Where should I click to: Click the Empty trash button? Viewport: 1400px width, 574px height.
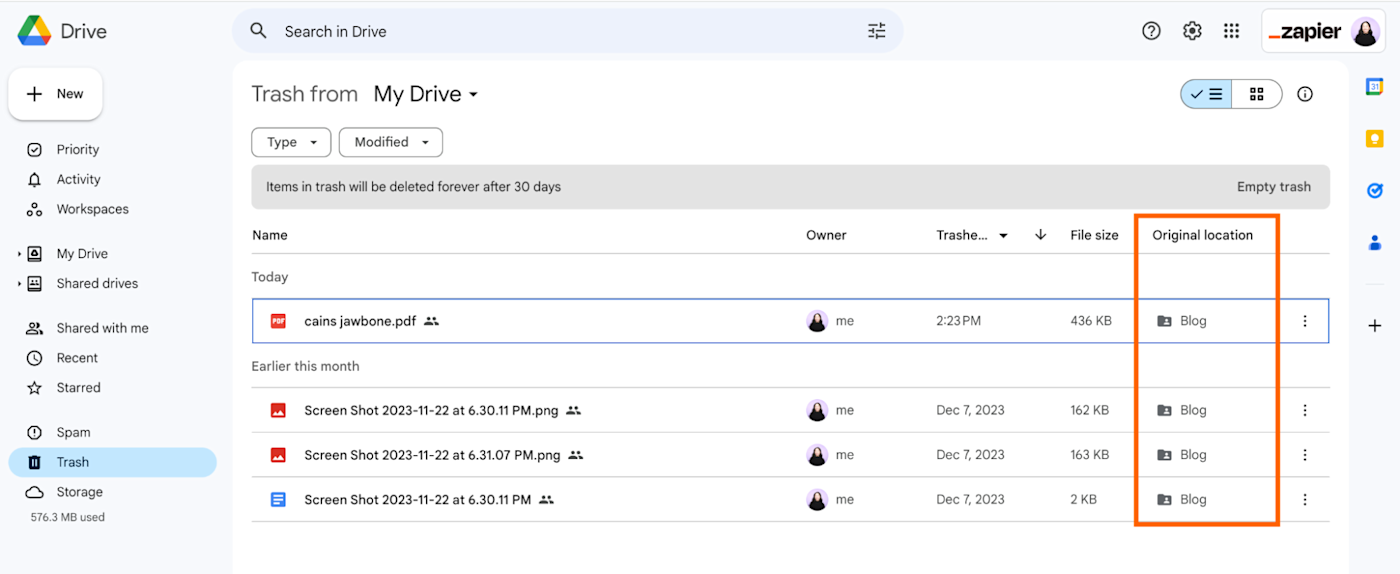coord(1273,187)
